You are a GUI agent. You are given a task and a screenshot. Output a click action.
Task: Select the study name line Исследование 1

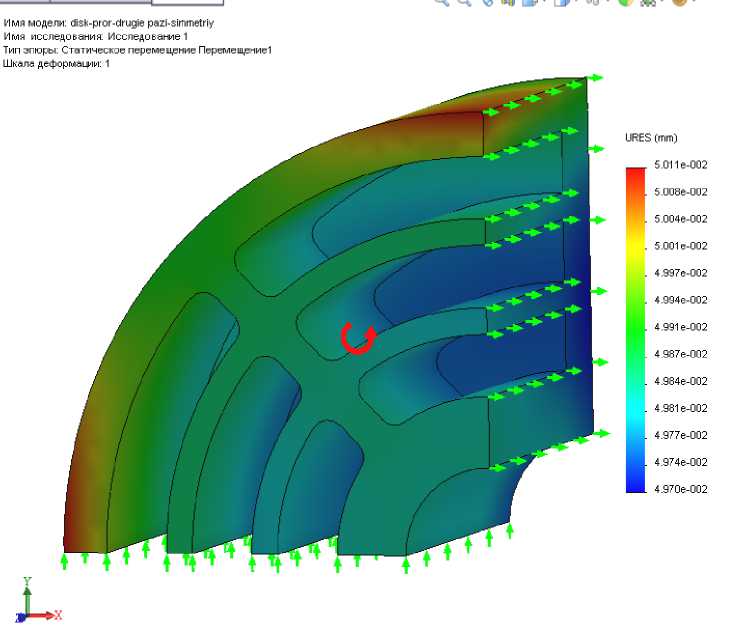pos(95,35)
